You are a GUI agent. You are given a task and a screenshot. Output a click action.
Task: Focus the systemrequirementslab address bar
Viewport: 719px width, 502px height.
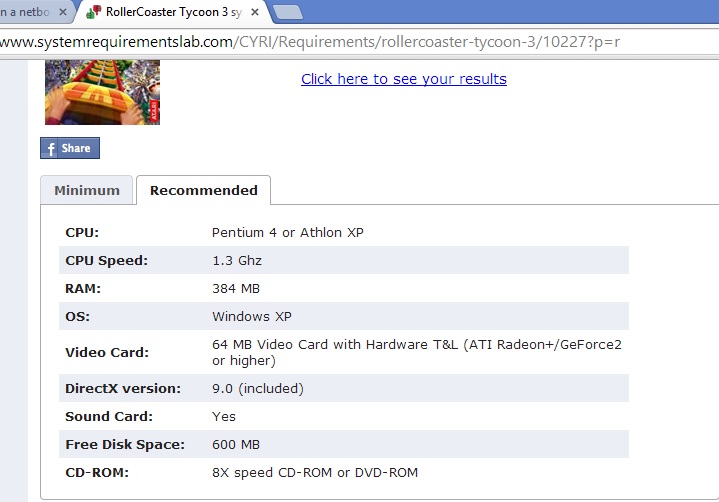360,42
